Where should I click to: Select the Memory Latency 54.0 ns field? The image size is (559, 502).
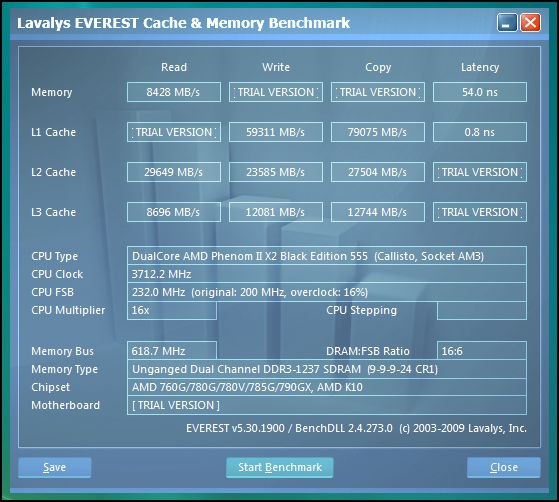480,92
